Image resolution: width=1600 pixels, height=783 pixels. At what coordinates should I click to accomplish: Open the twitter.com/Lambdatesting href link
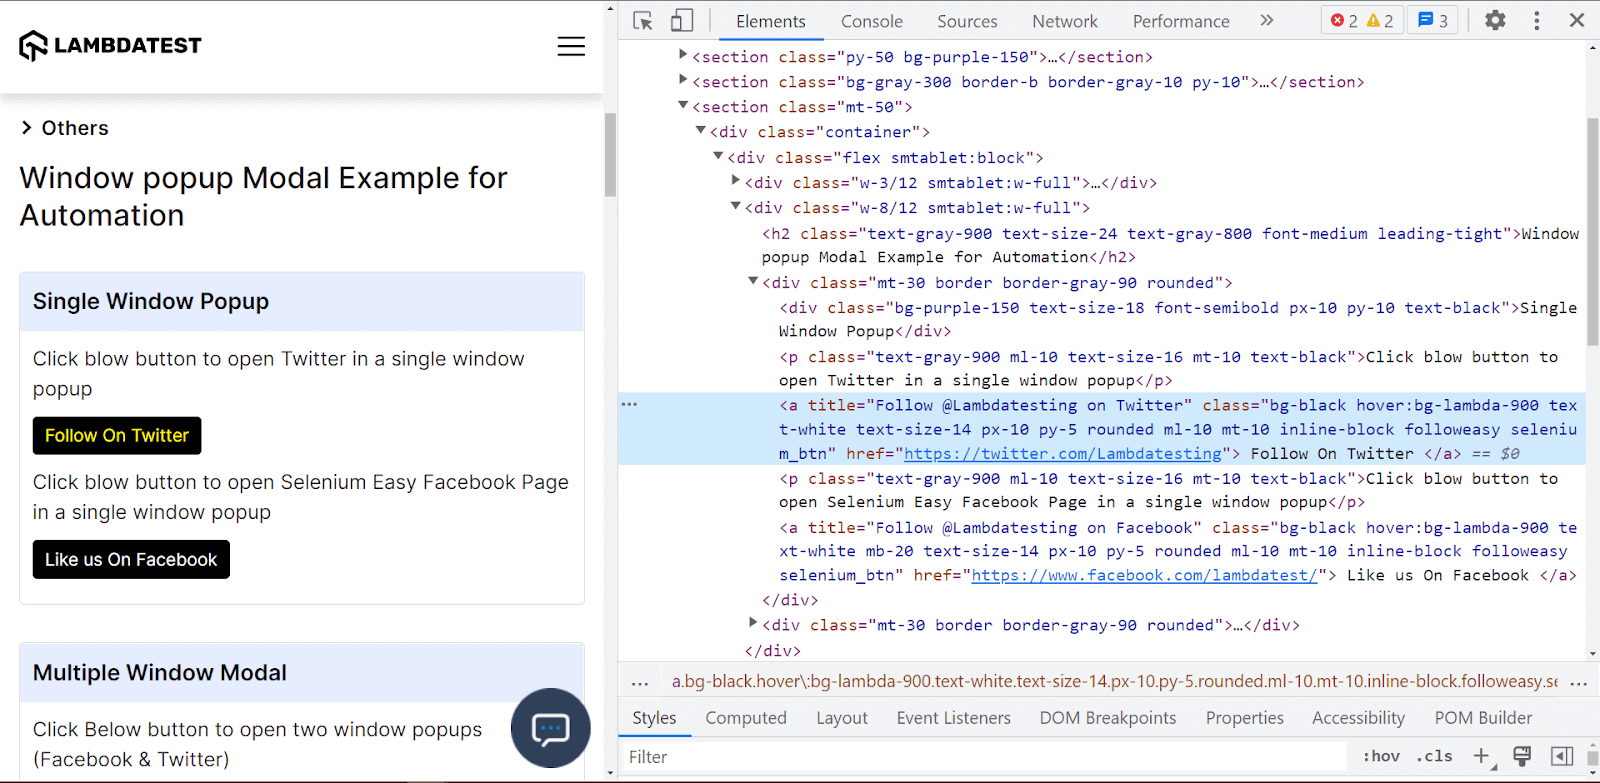pyautogui.click(x=1063, y=454)
